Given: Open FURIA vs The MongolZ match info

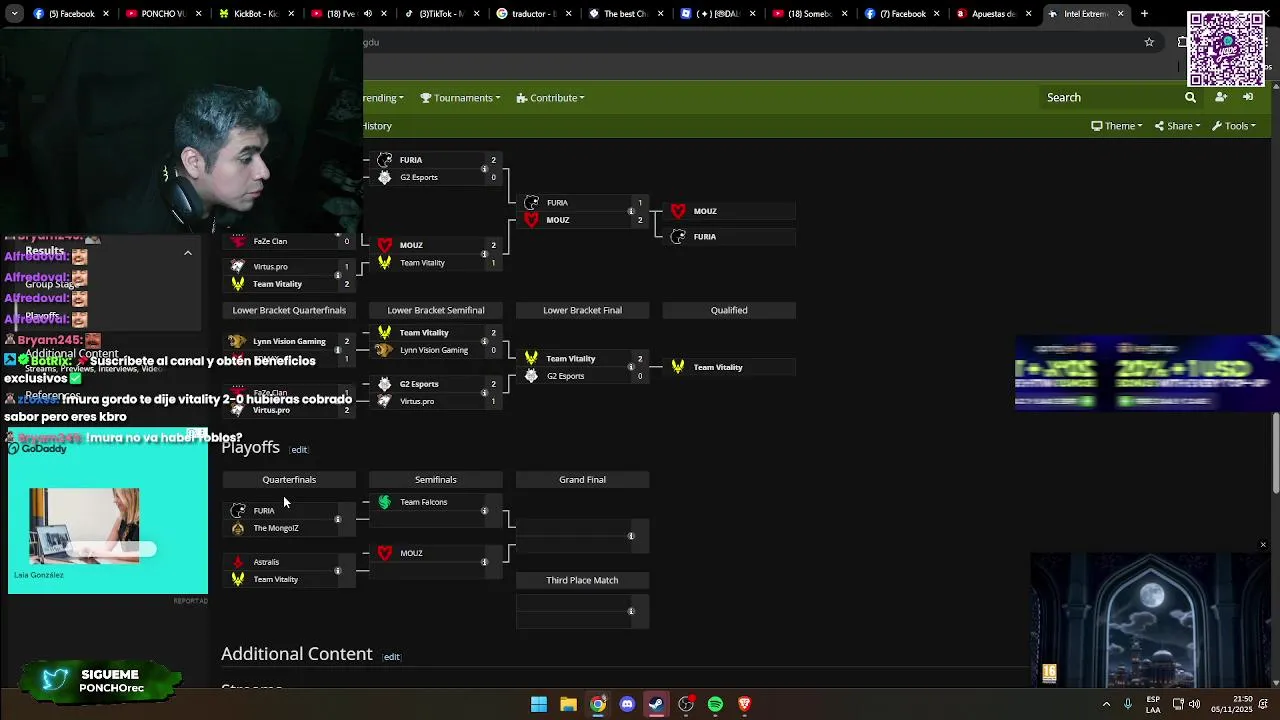Looking at the screenshot, I should [338, 519].
